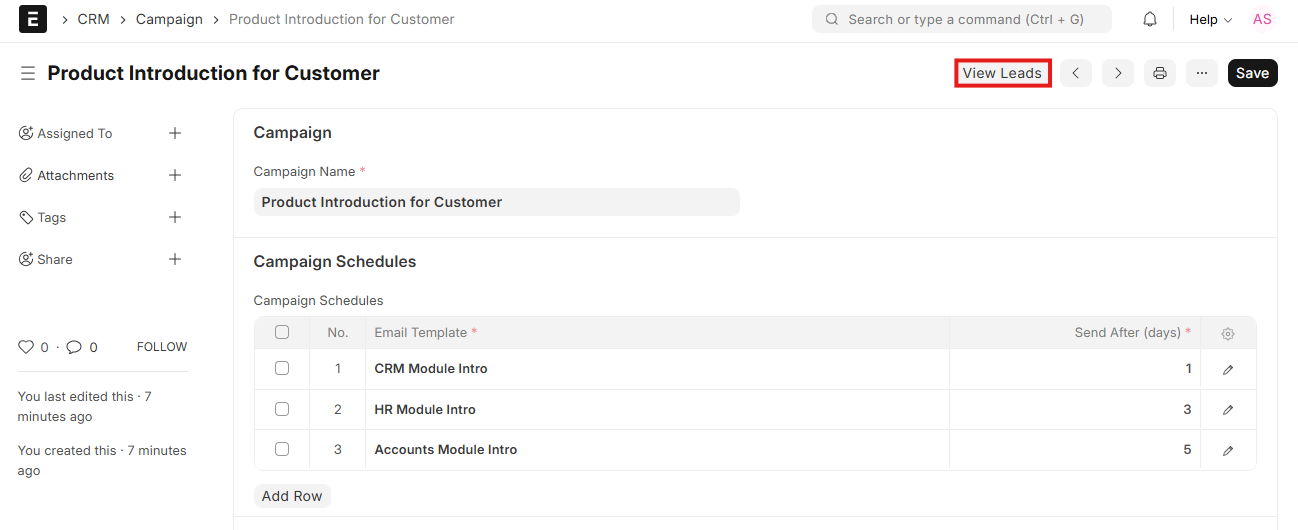
Task: Click the ERPNext home logo icon
Action: (33, 19)
